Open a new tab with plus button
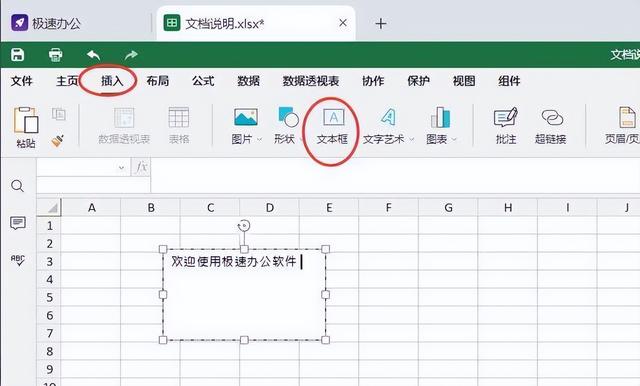This screenshot has width=640, height=386. (x=380, y=24)
